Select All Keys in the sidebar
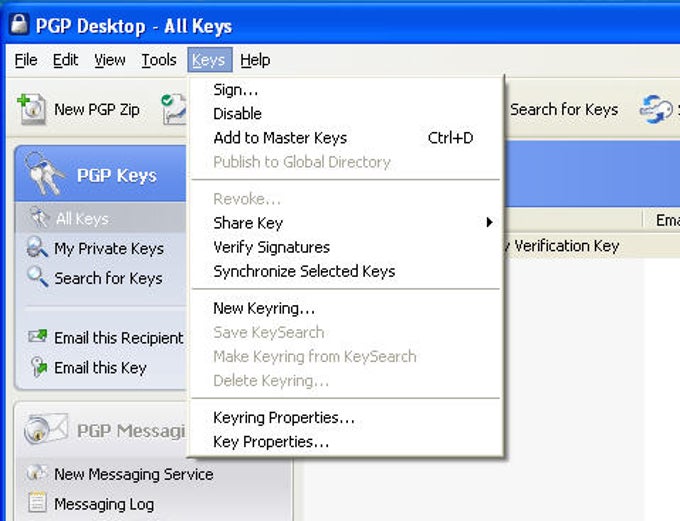680x521 pixels. coord(82,219)
